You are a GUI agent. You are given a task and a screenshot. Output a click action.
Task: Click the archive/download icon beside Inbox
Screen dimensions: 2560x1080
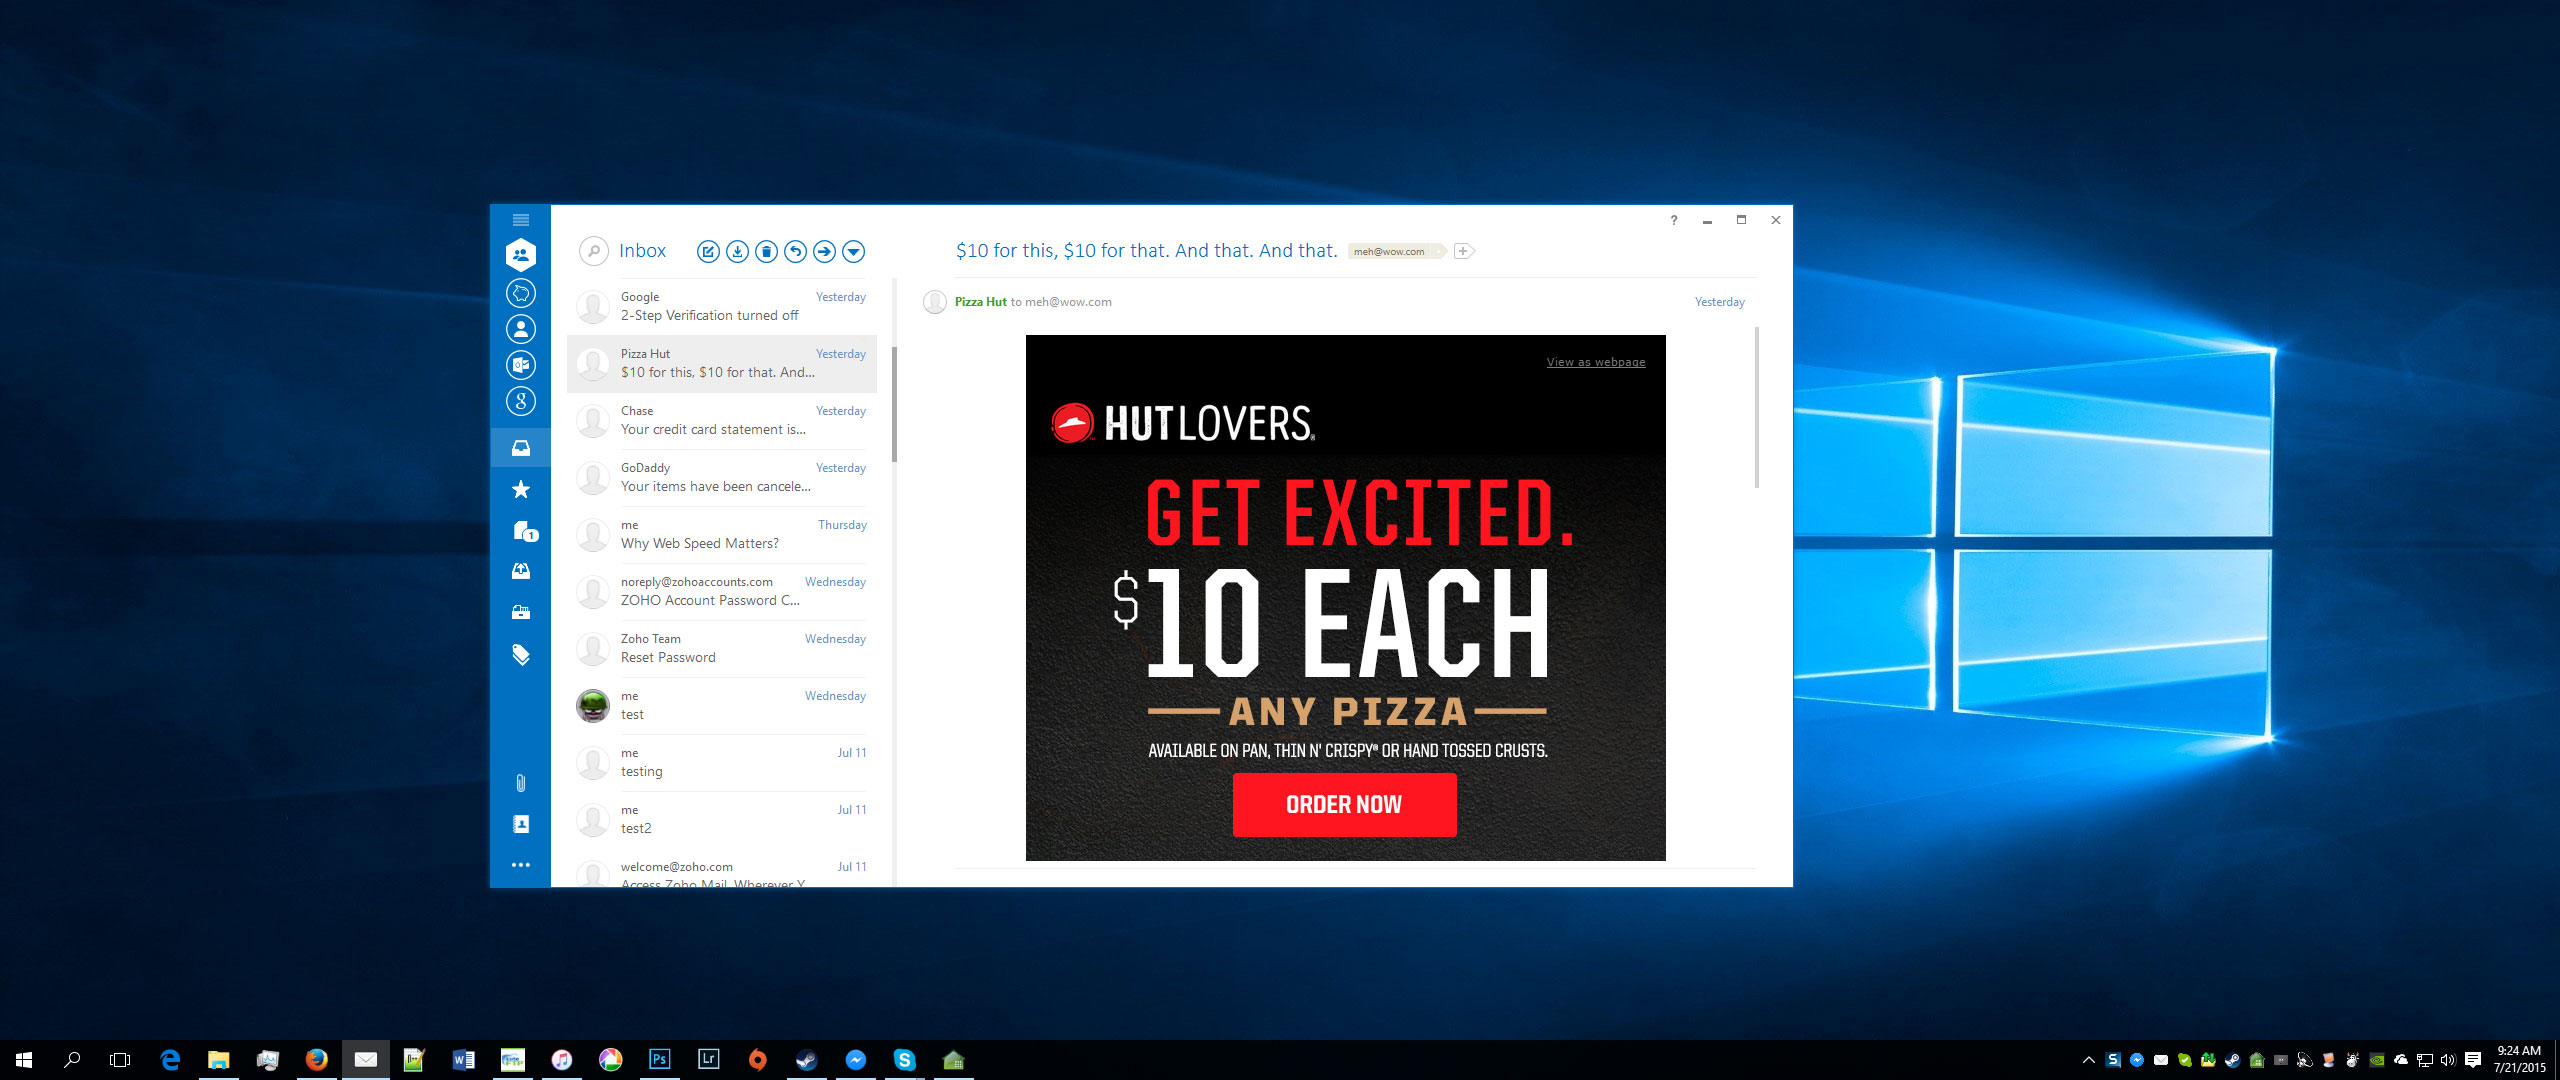click(737, 252)
